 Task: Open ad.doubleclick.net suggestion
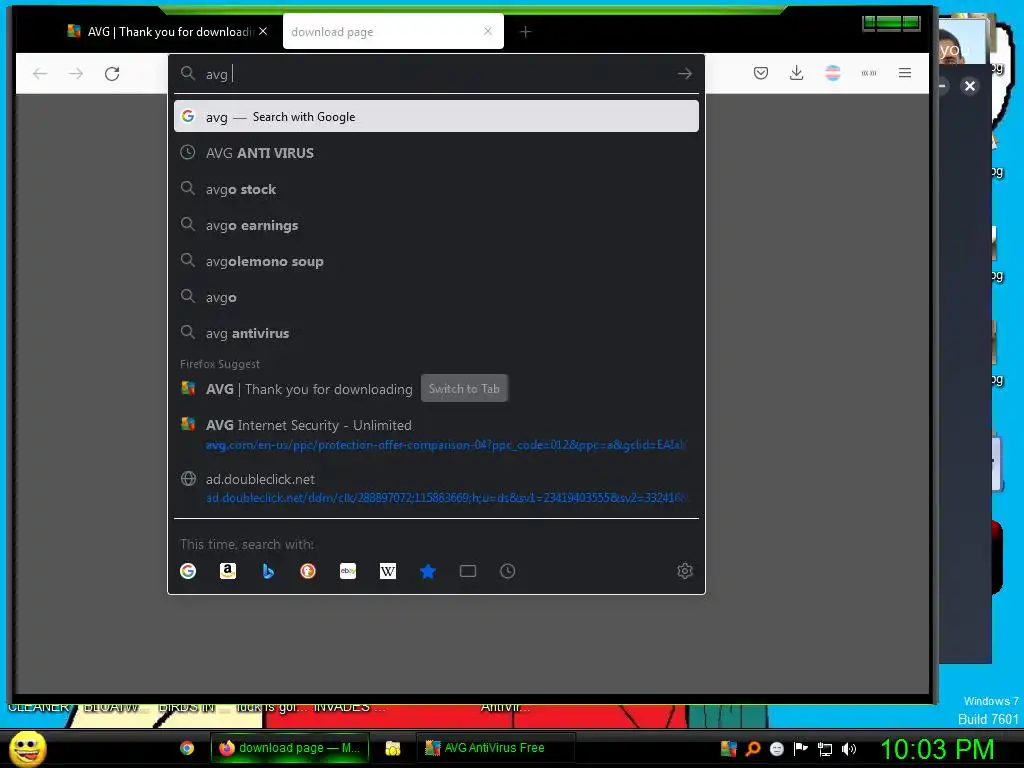(x=436, y=488)
